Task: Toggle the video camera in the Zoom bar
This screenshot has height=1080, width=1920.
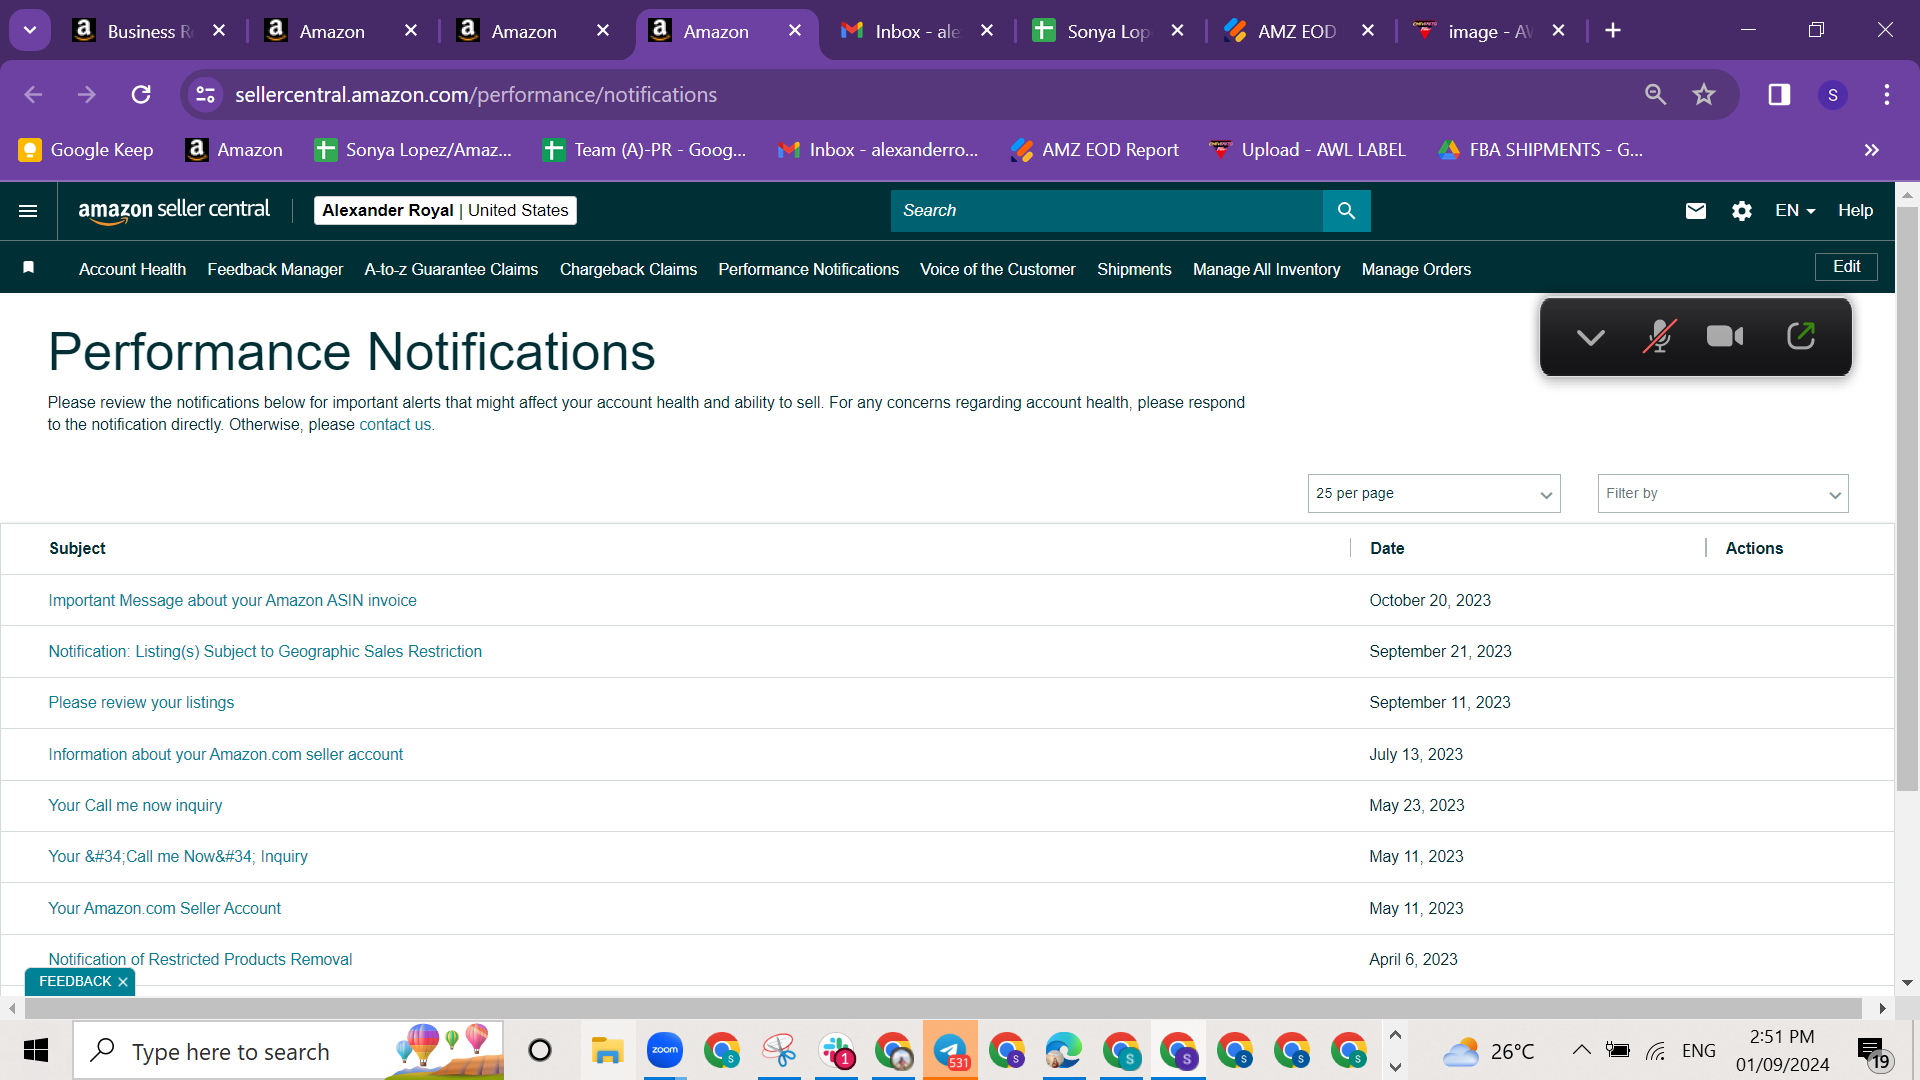Action: (1725, 337)
